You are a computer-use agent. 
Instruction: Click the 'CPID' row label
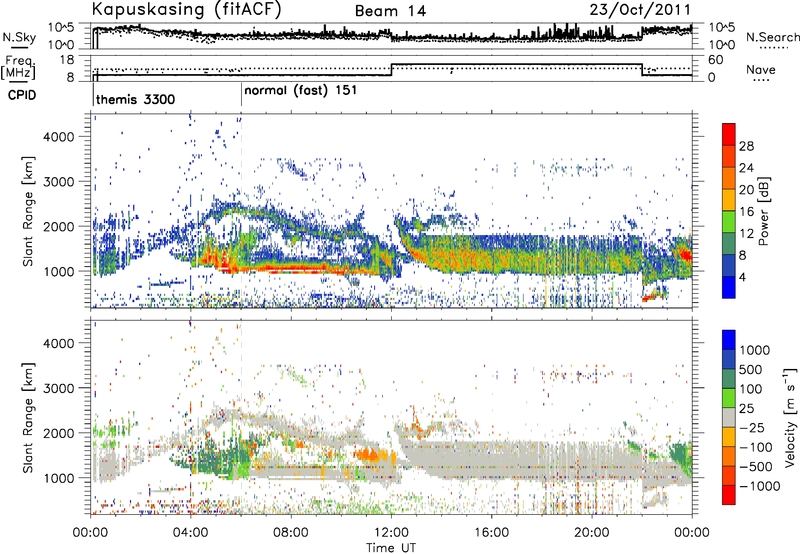click(22, 95)
